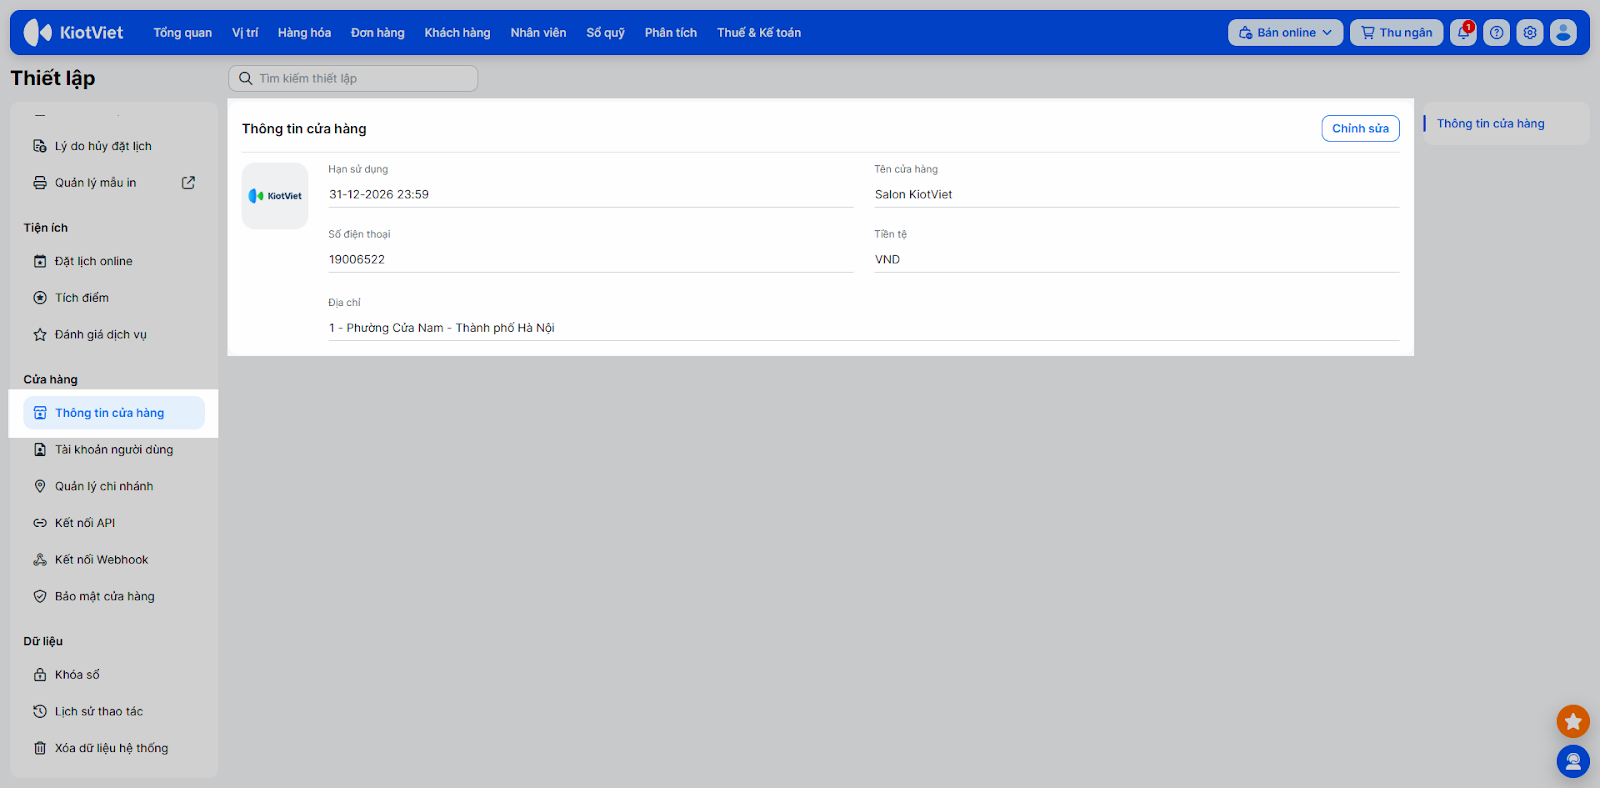Open the Hàng hóa menu

pyautogui.click(x=304, y=33)
